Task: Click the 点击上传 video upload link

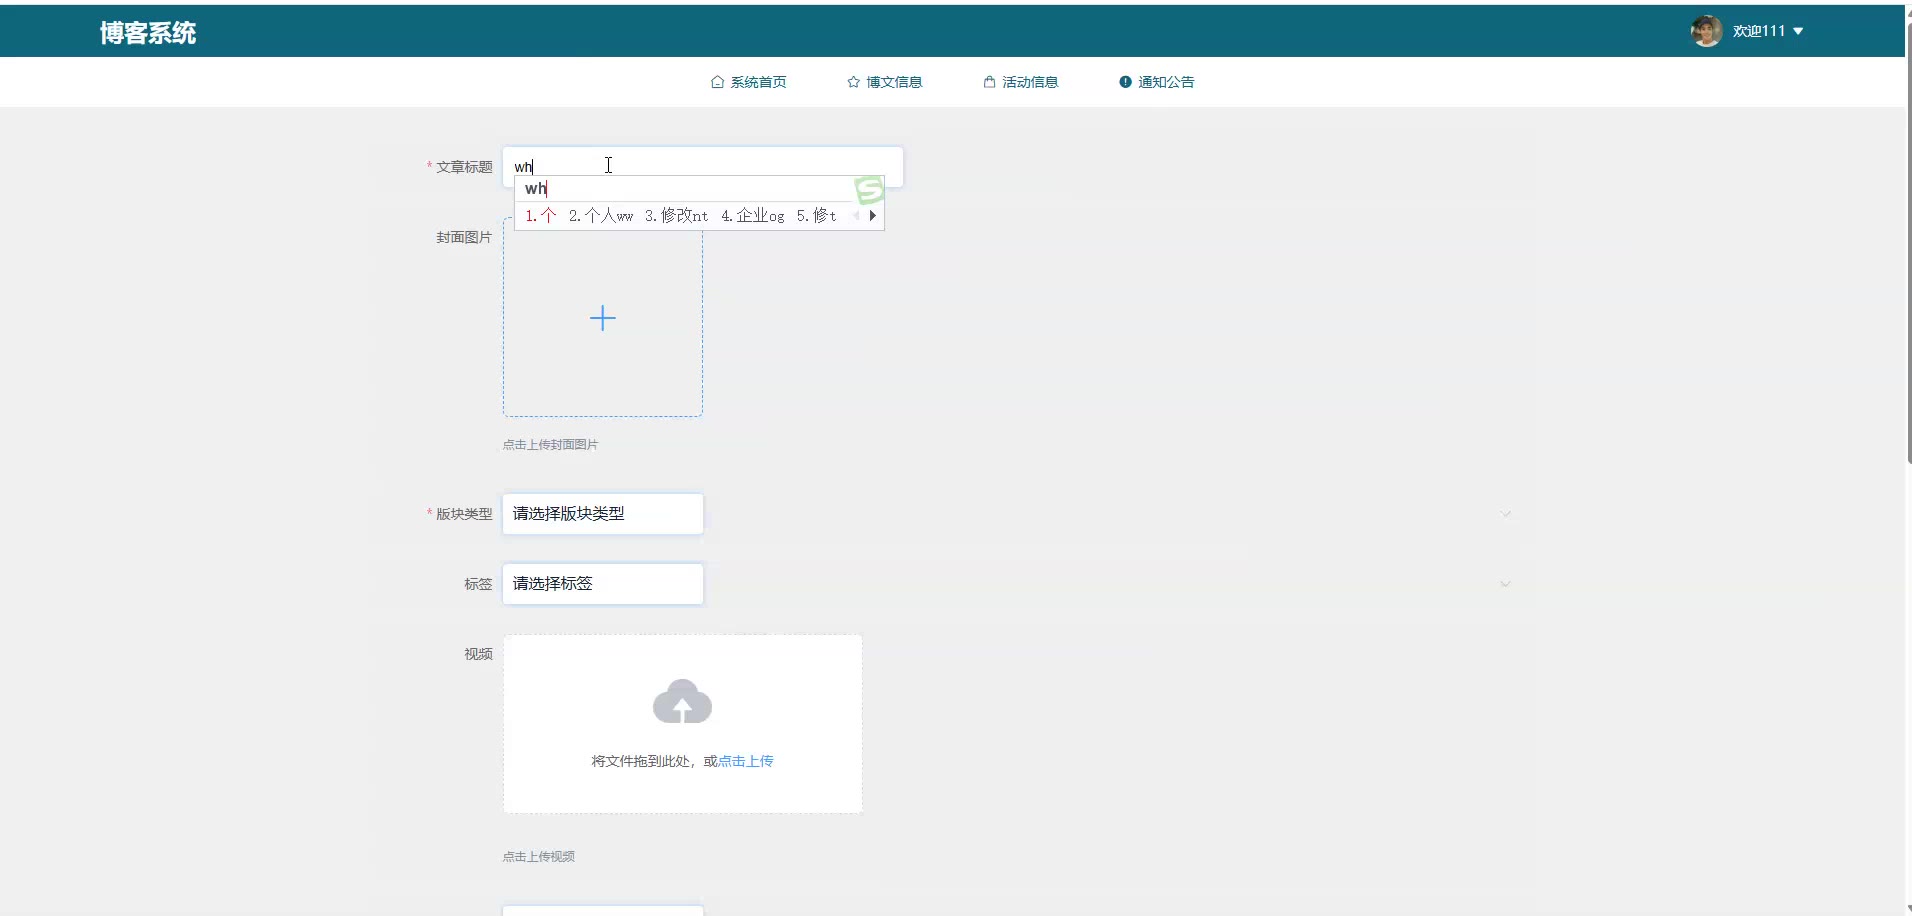Action: tap(746, 761)
